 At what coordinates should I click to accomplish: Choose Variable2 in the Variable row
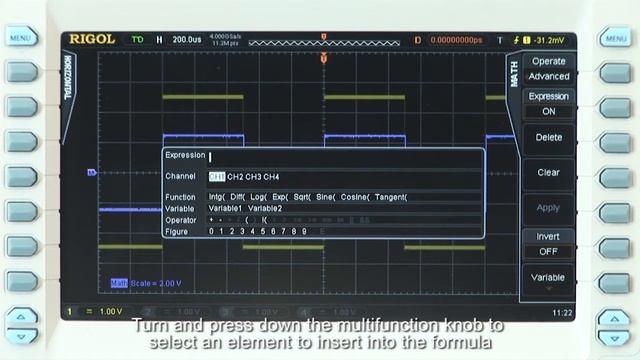click(265, 209)
